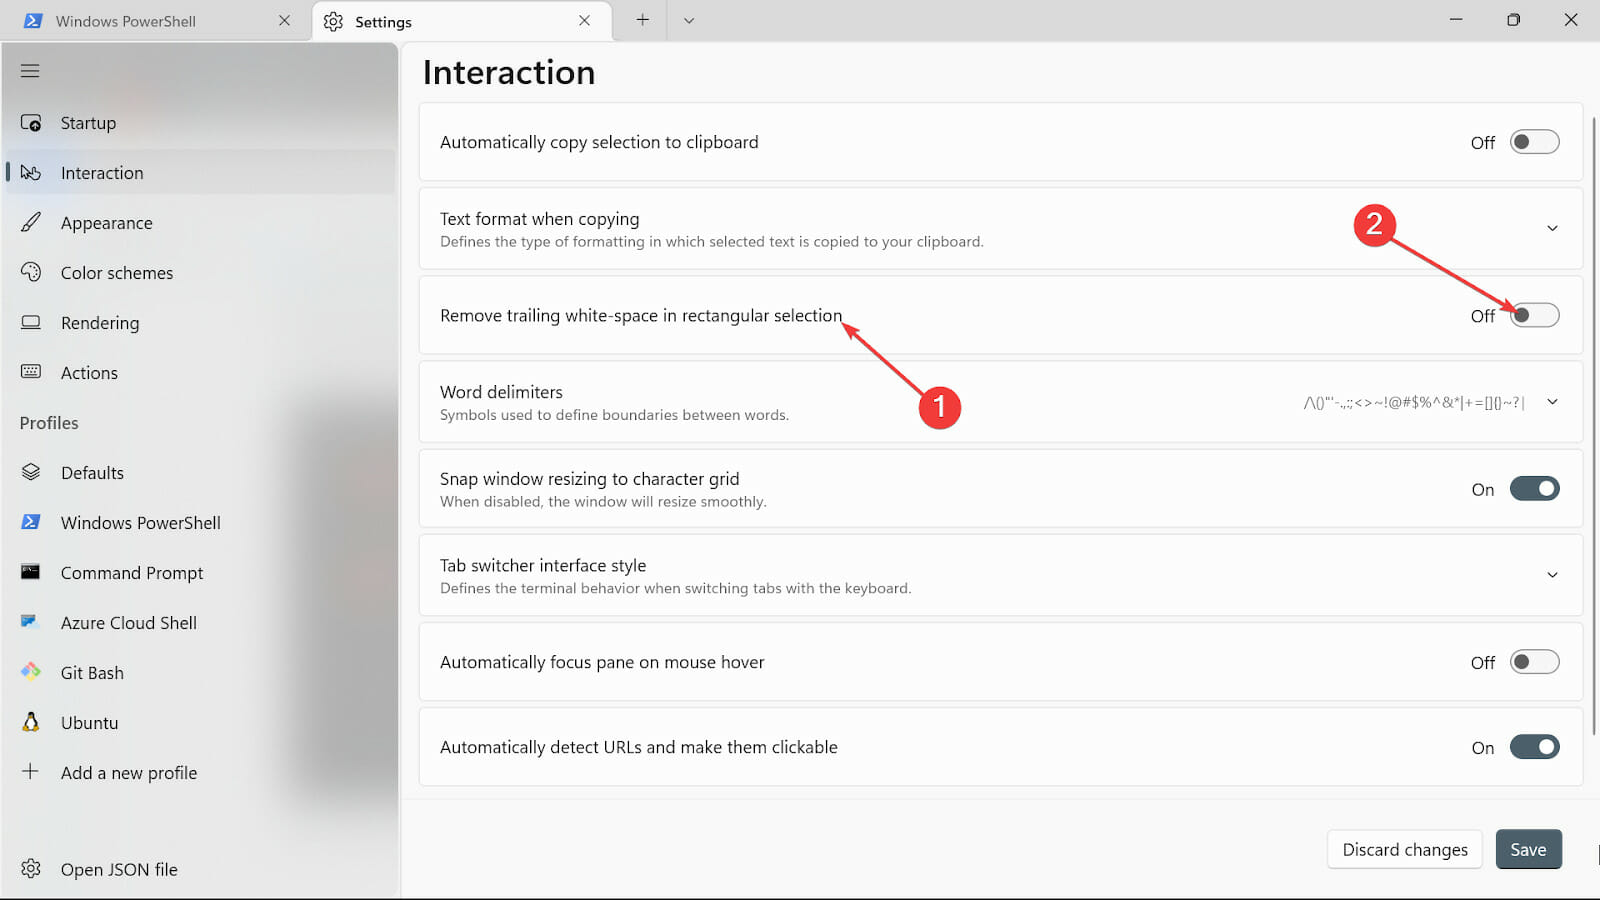Screen dimensions: 1600x900
Task: Click the Appearance brush icon
Action: (x=31, y=222)
